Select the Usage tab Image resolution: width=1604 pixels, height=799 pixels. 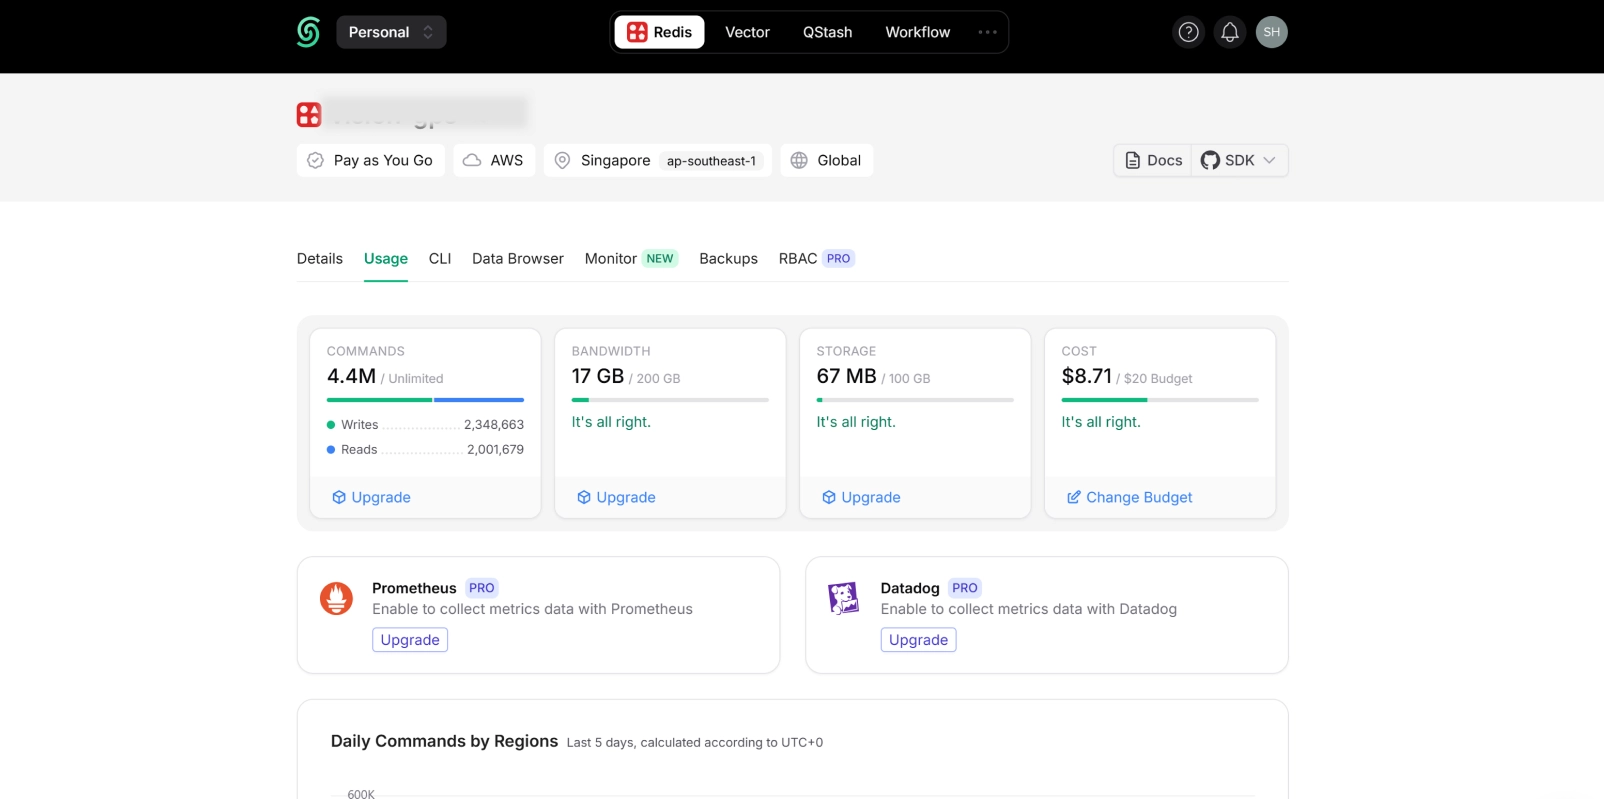[x=386, y=258]
